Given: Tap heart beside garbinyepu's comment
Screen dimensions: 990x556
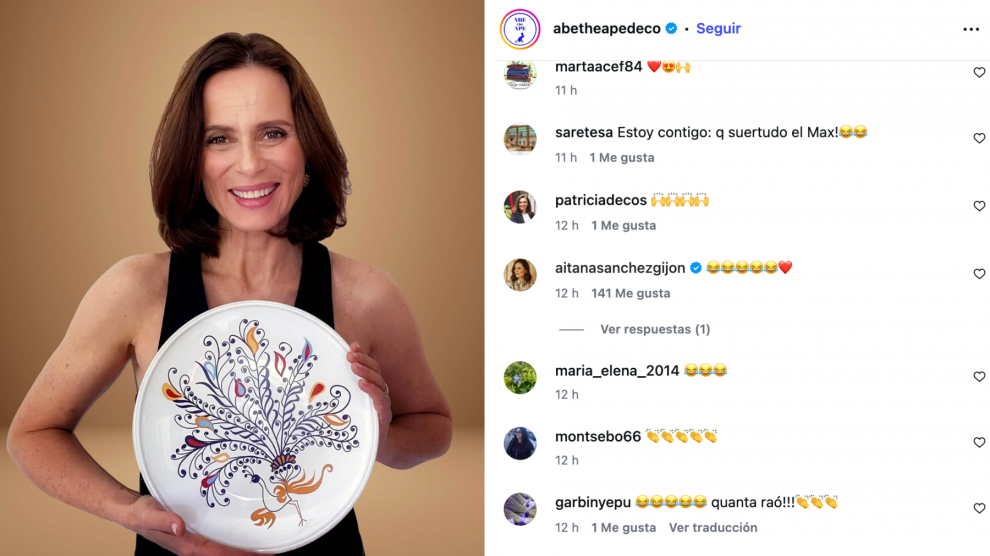Looking at the screenshot, I should coord(979,509).
